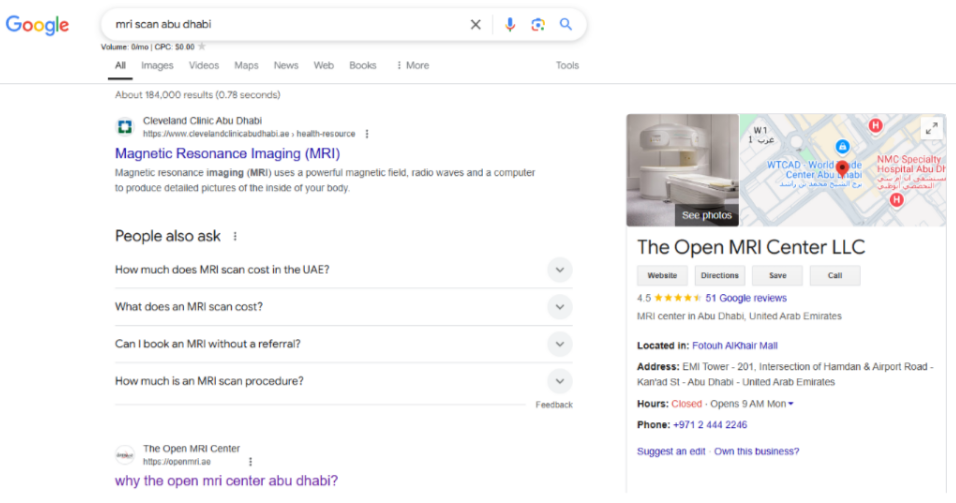Open the Fotouh AlKhair Mall link
The image size is (956, 503).
[x=735, y=346]
